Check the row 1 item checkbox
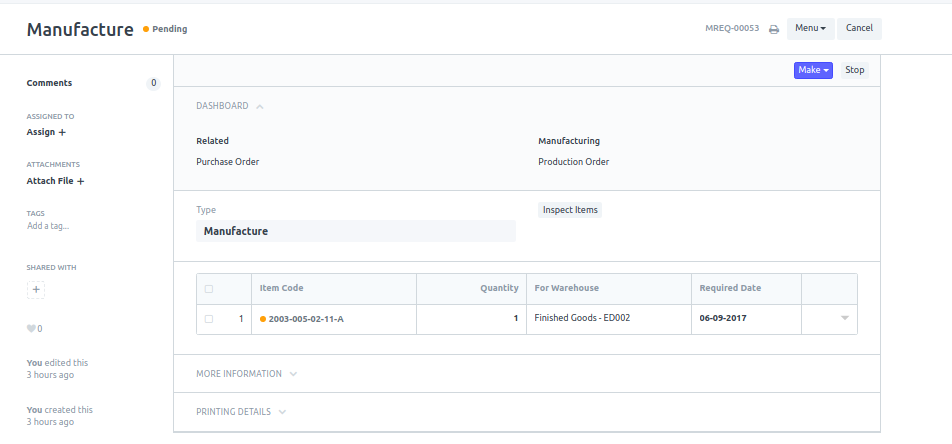 (209, 319)
